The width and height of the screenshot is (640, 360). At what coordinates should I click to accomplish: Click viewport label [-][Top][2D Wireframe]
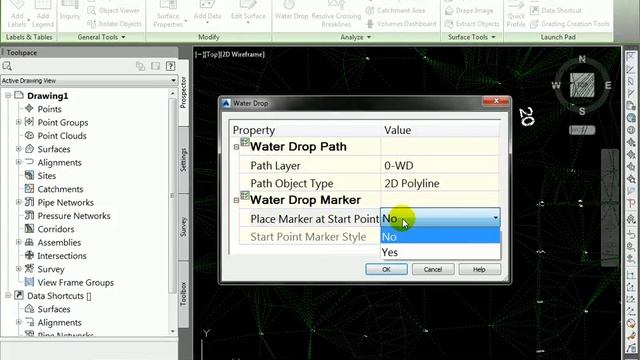tap(230, 54)
